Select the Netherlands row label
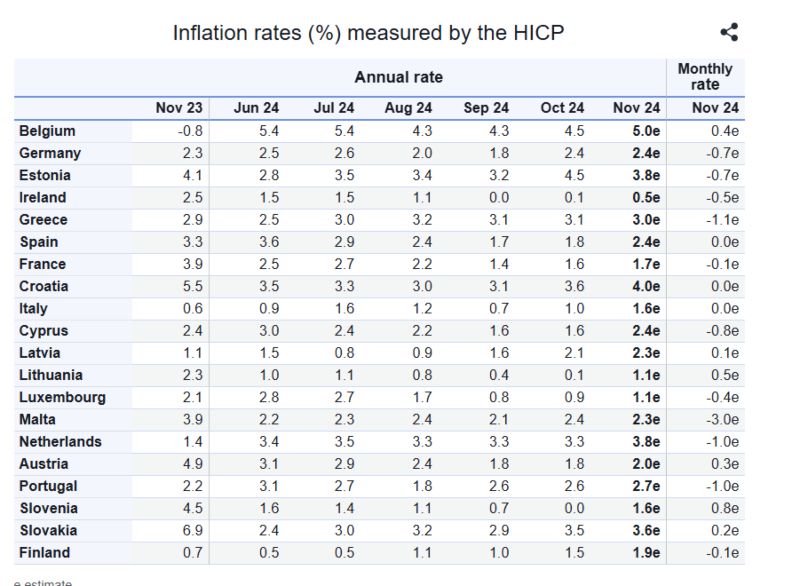 click(x=60, y=441)
